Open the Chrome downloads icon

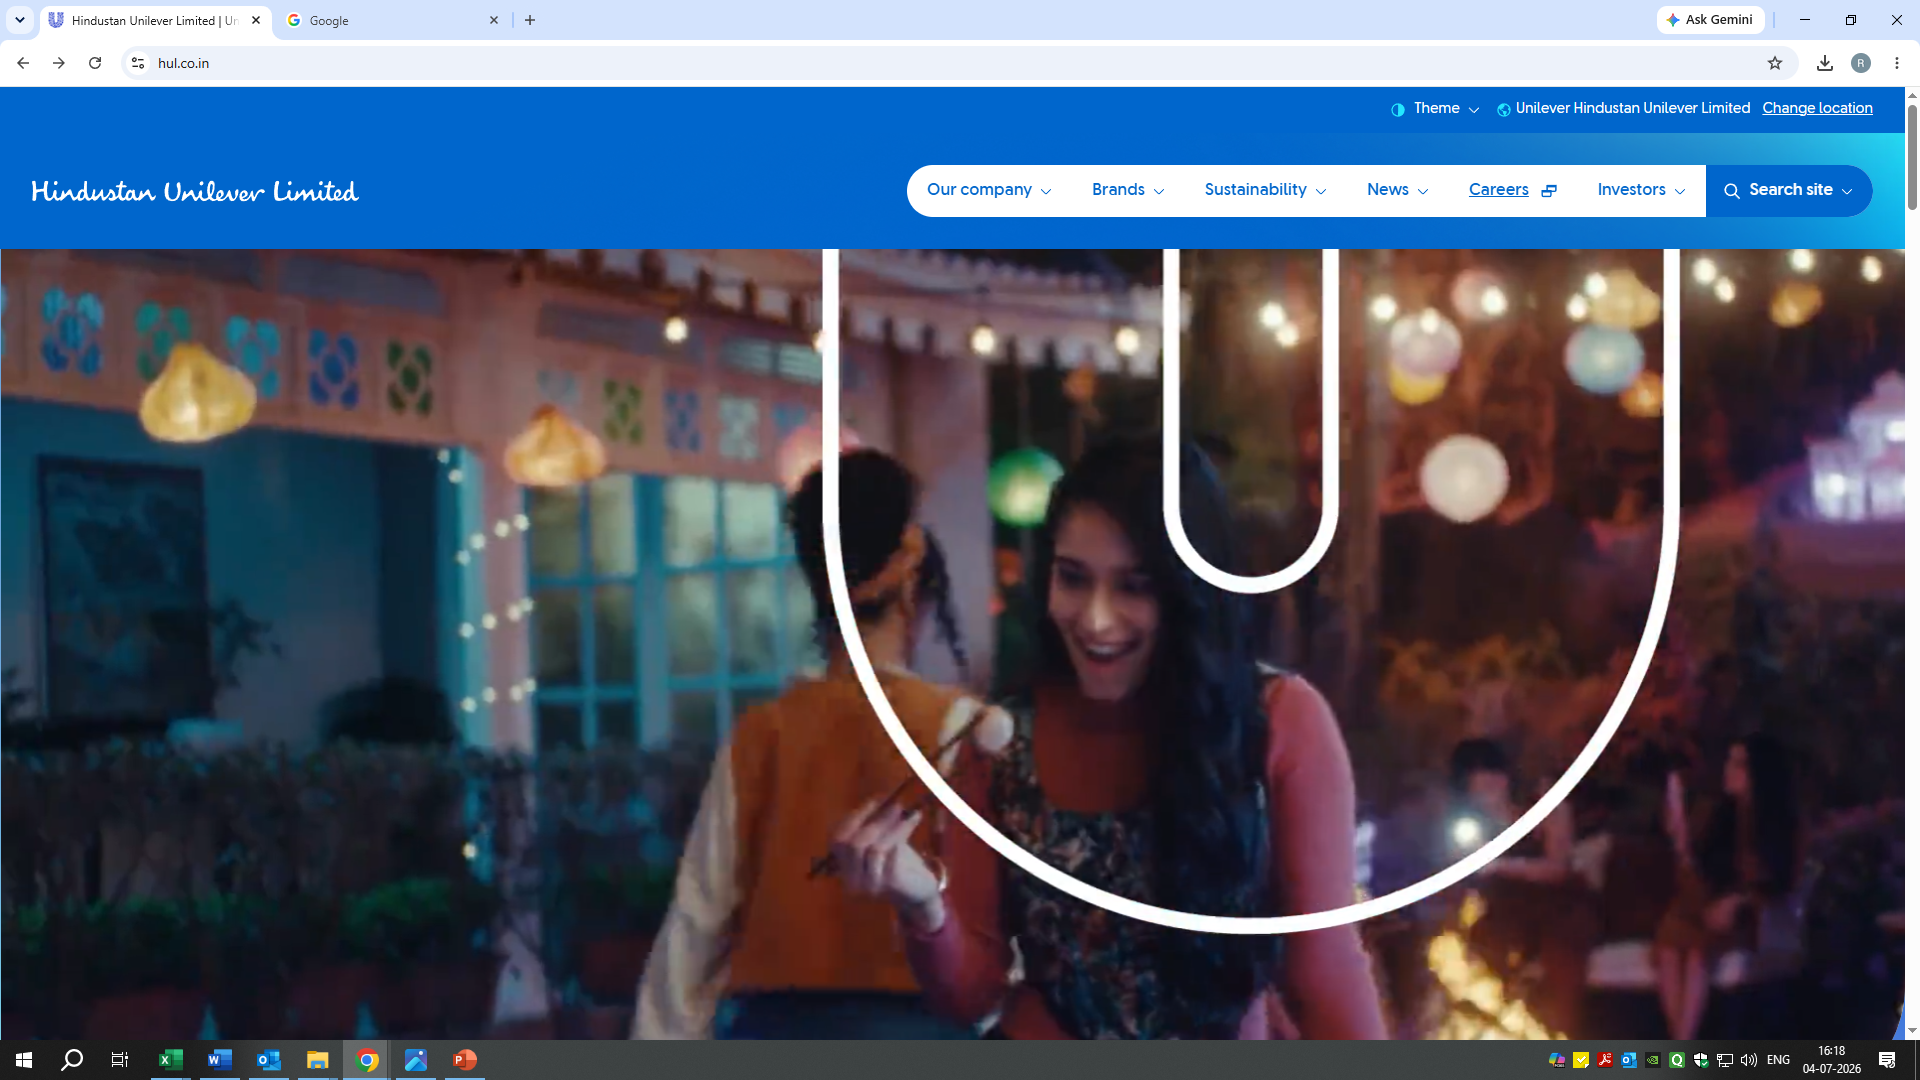[1825, 63]
